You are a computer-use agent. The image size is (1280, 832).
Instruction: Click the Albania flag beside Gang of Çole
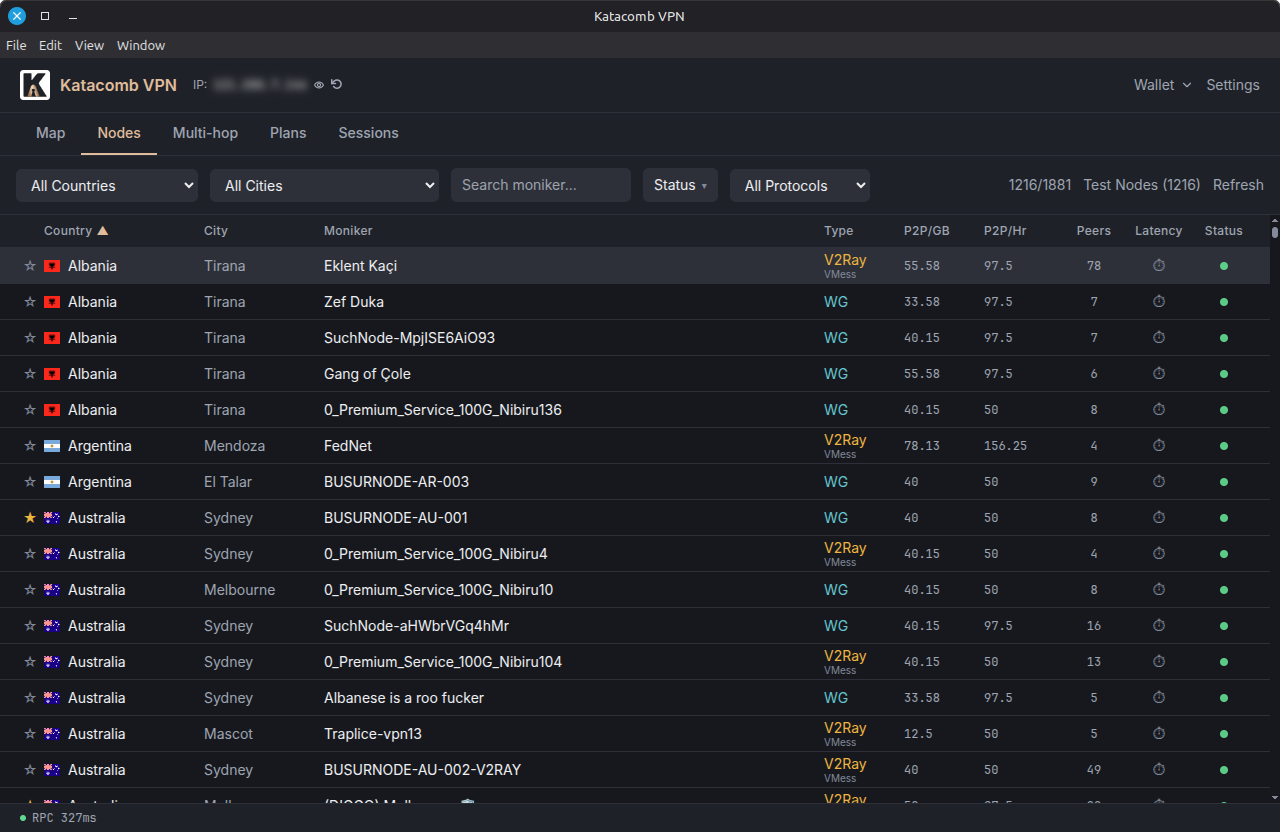click(x=52, y=374)
